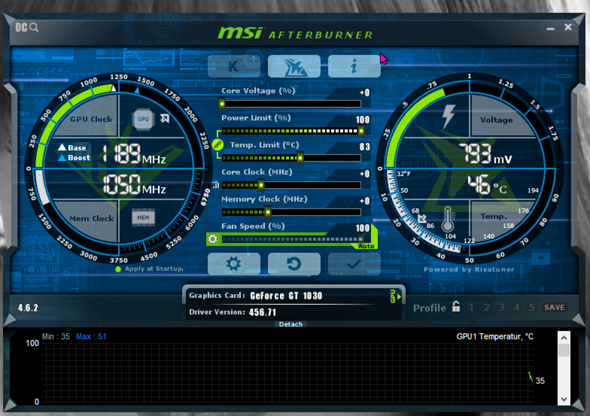Click the Detach monitor button
This screenshot has height=416, width=590.
[x=290, y=324]
